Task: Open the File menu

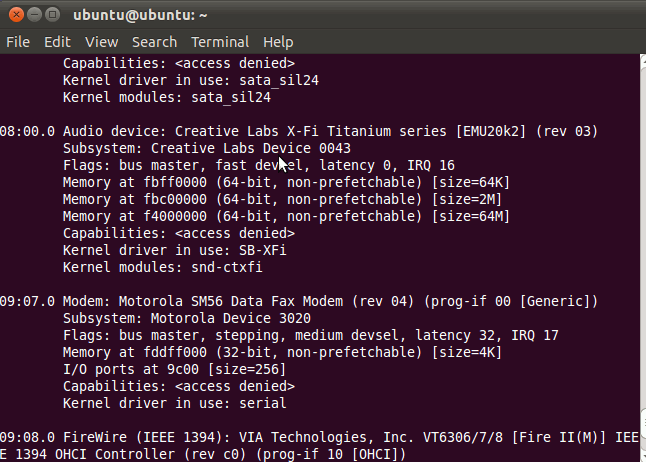Action: (18, 42)
